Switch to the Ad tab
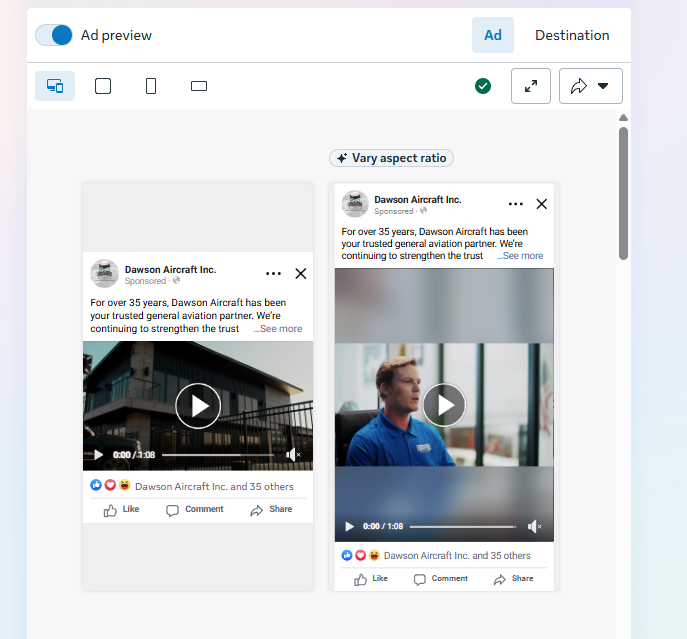Image resolution: width=687 pixels, height=639 pixels. [492, 35]
